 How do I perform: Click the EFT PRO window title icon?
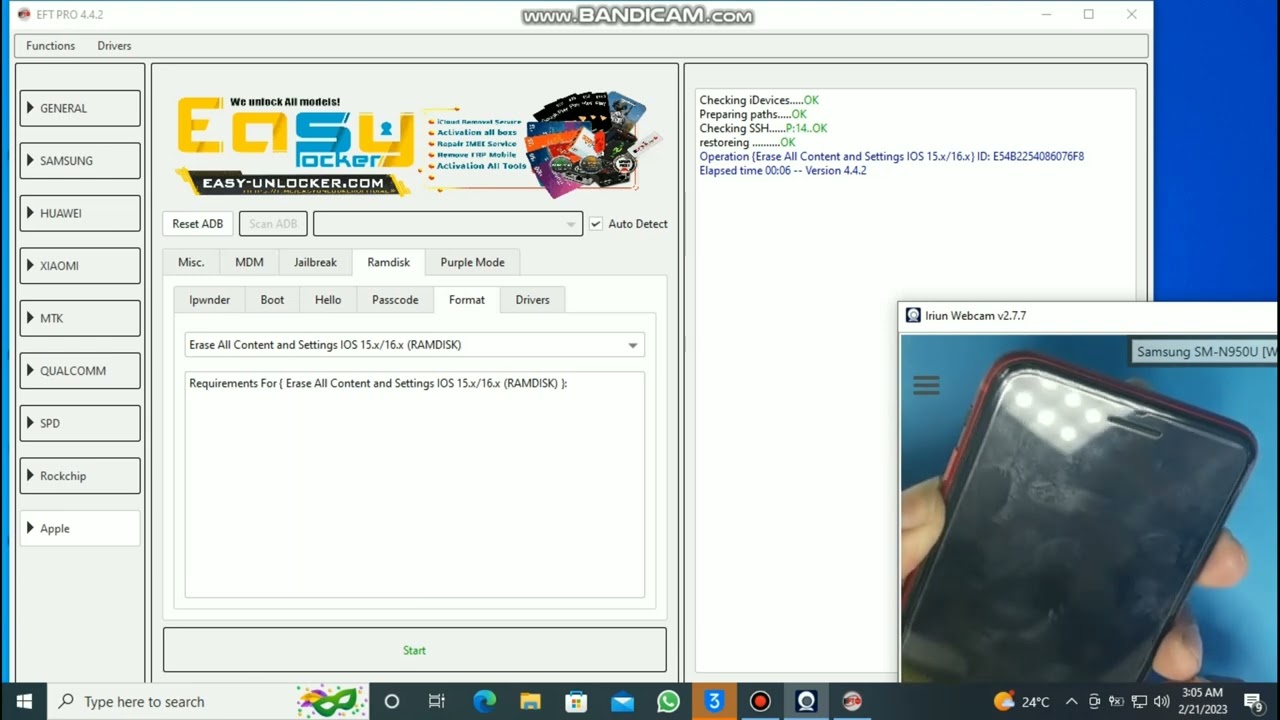24,14
